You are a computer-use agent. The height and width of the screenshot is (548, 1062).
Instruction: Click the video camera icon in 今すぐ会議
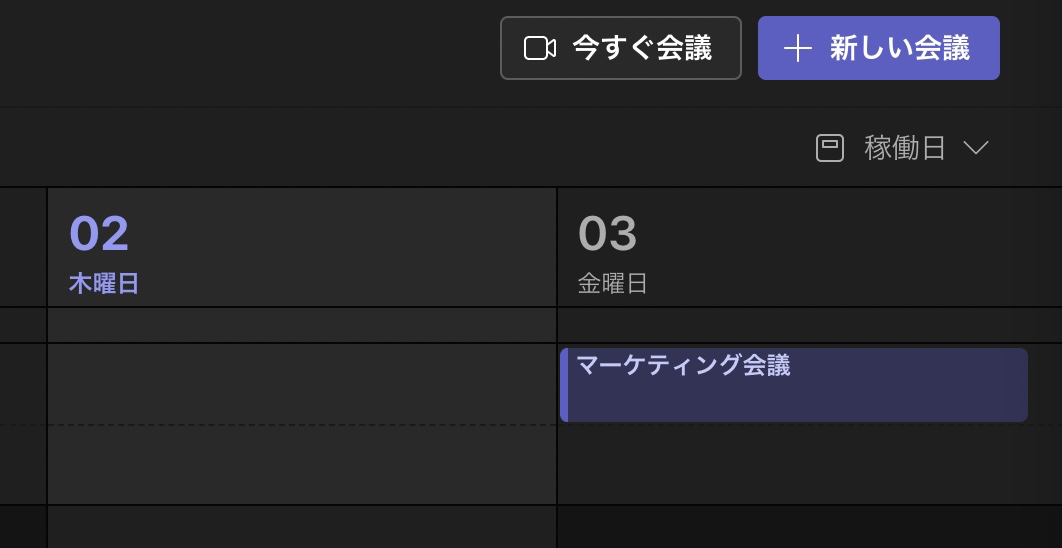(x=540, y=48)
